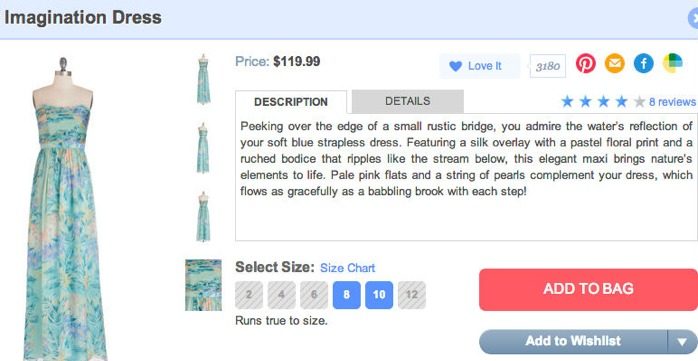The width and height of the screenshot is (698, 361).
Task: Share the dress on Facebook
Action: click(643, 64)
